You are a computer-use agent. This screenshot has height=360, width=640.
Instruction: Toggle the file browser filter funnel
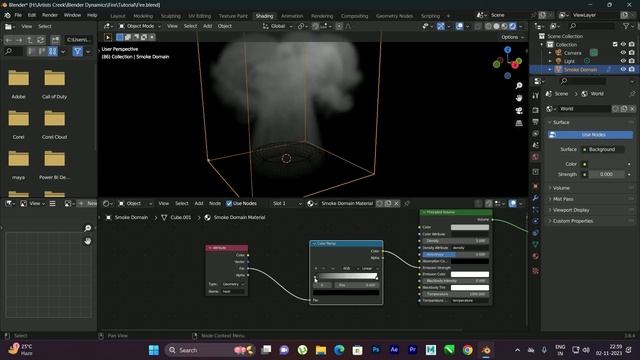(x=78, y=51)
